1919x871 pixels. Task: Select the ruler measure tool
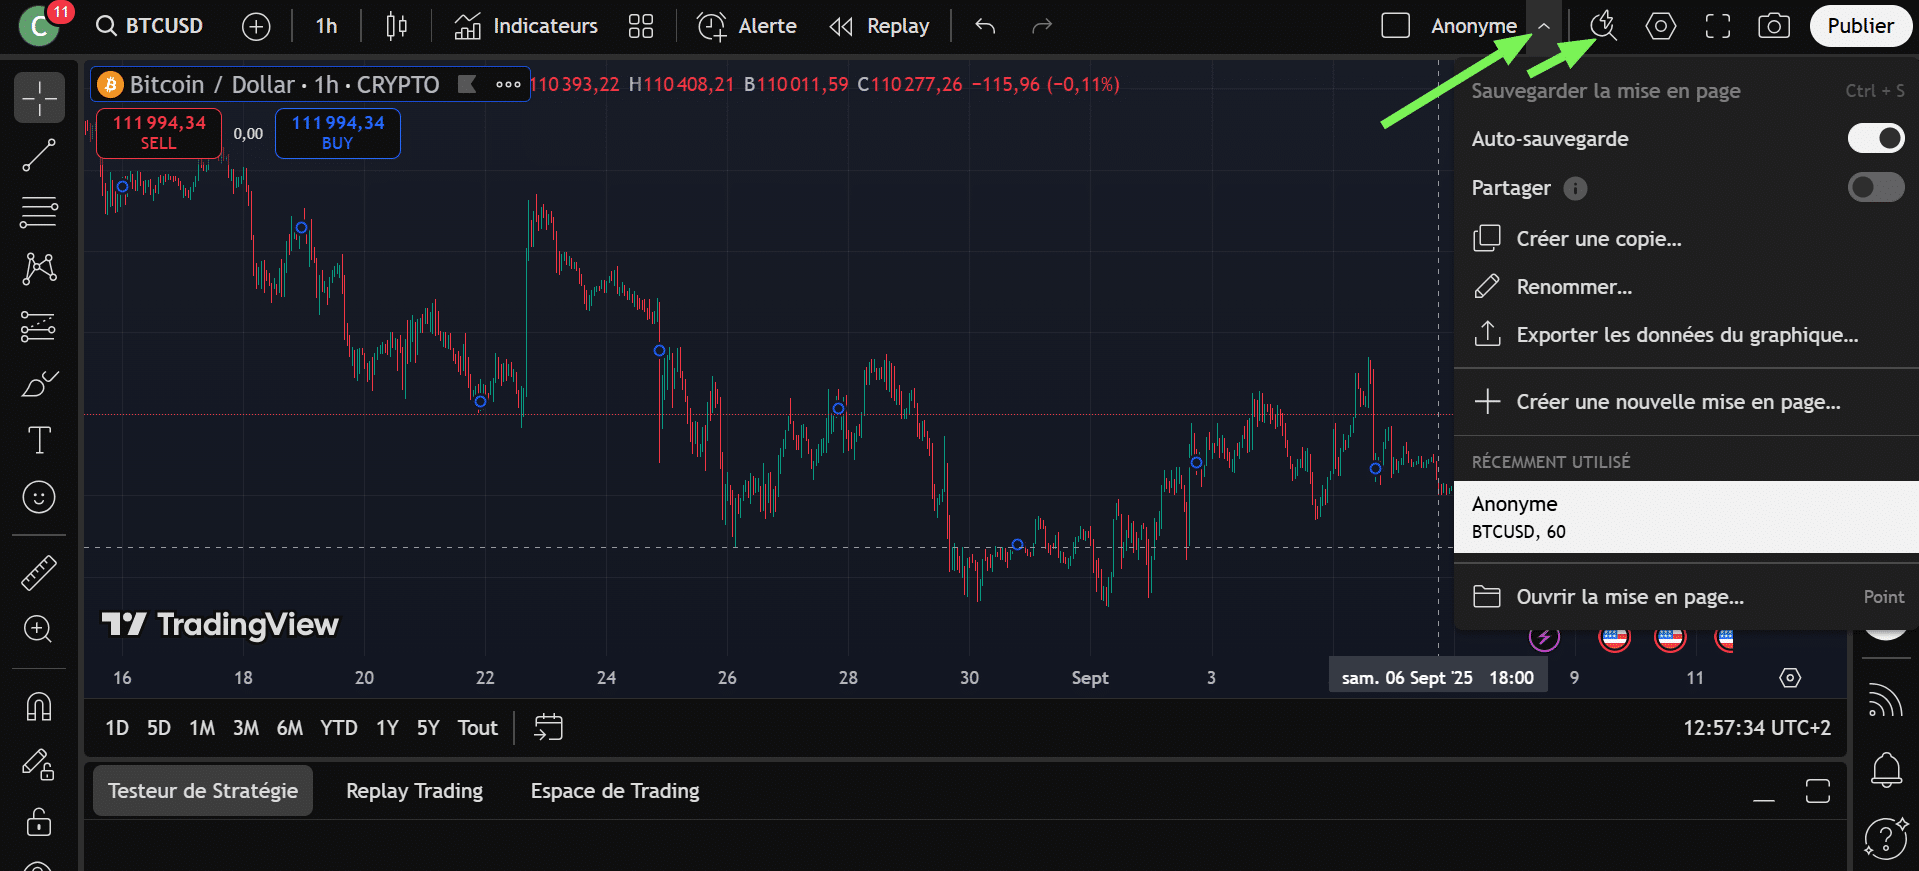click(39, 573)
